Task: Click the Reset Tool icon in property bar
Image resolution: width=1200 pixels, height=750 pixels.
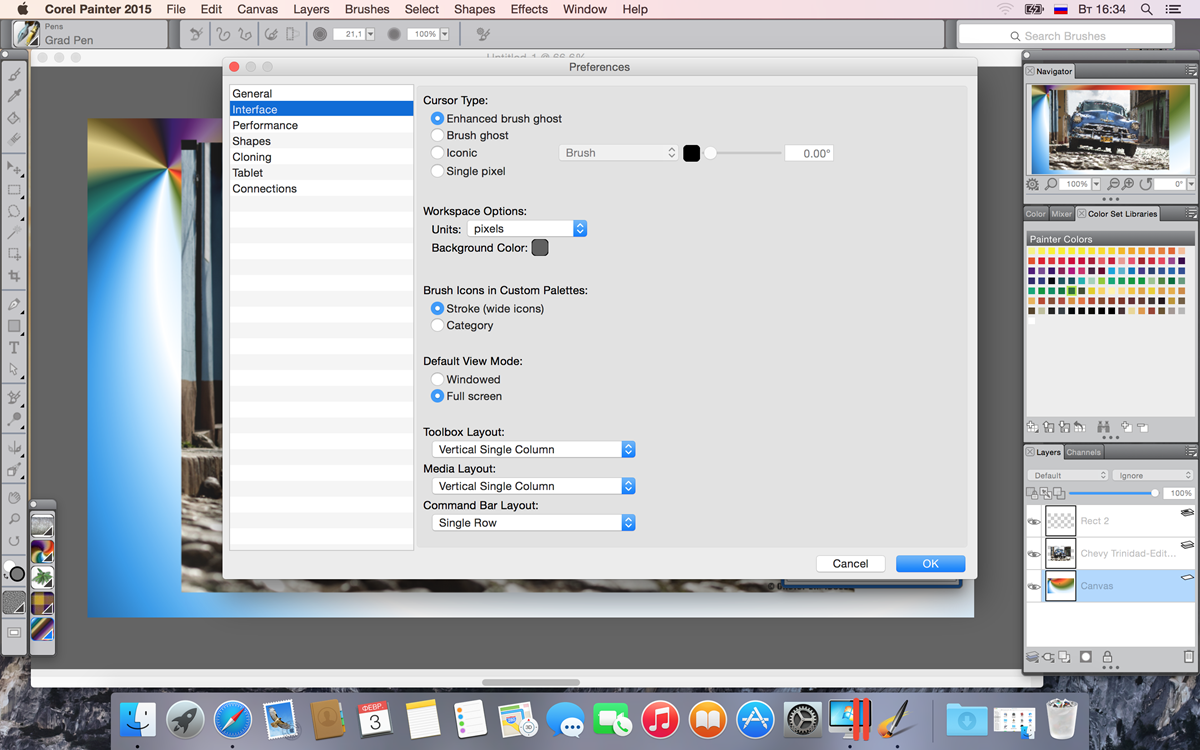Action: pyautogui.click(x=196, y=34)
